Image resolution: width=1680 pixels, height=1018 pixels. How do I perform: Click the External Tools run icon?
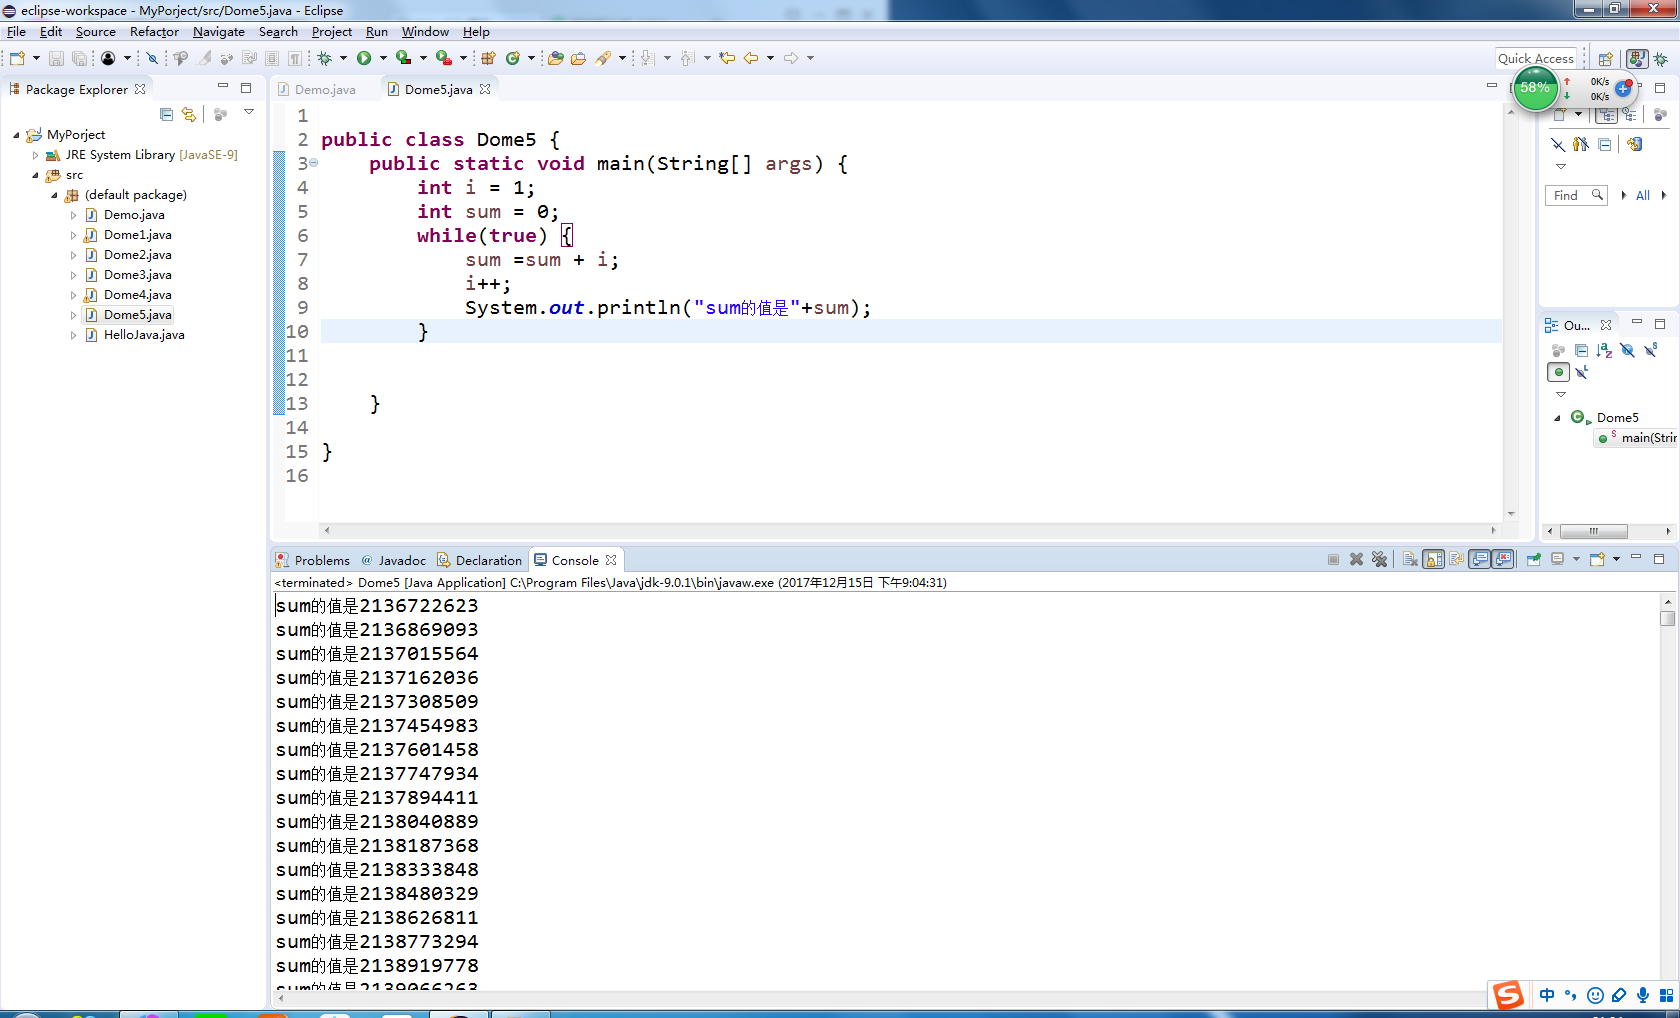point(443,58)
